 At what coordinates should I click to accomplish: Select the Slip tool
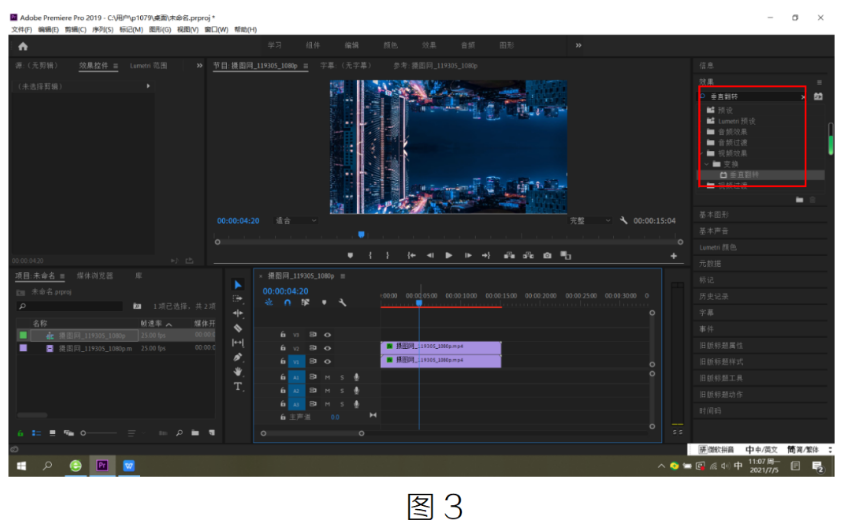[238, 342]
